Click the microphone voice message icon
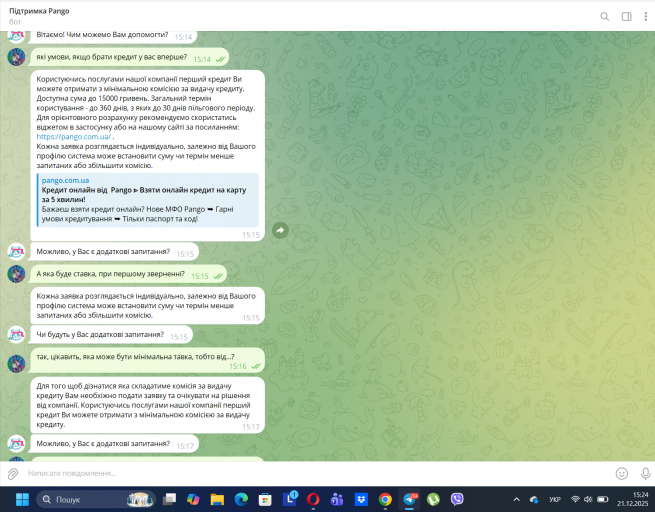The image size is (655, 512). pos(645,473)
